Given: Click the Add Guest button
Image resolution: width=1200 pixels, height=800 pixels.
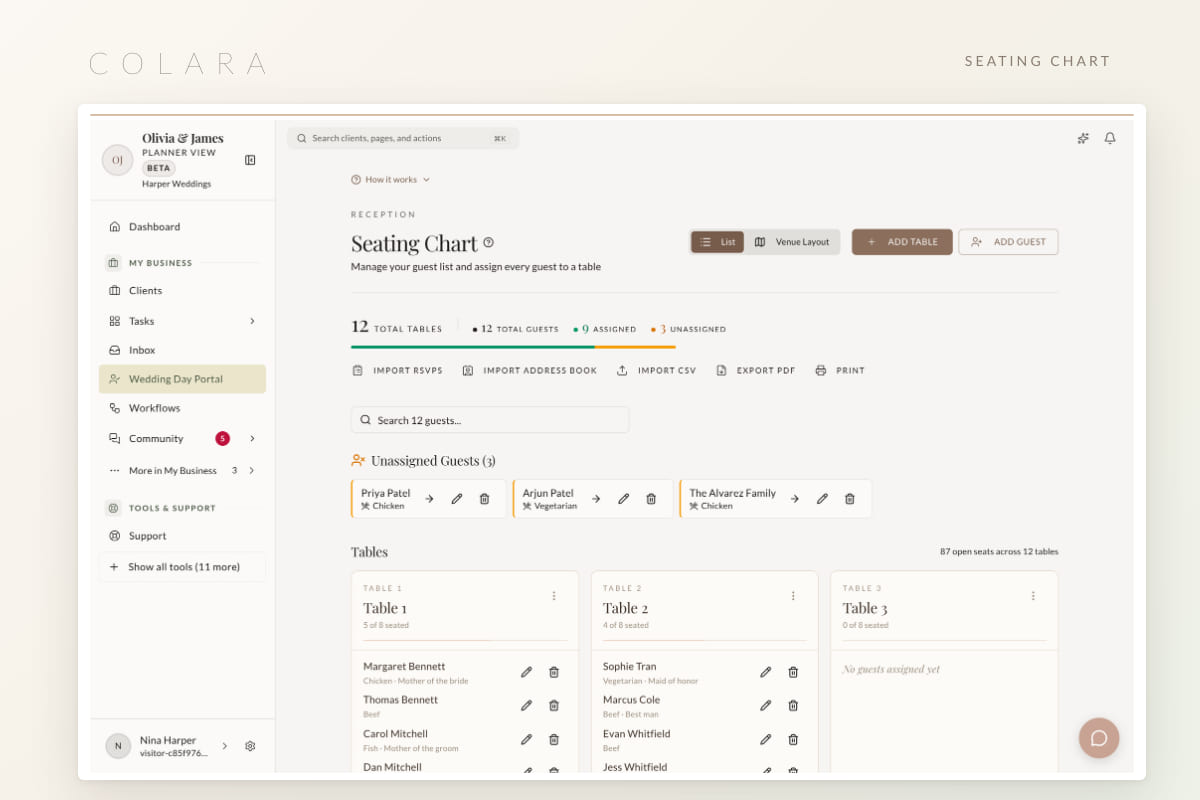Looking at the screenshot, I should point(1008,242).
